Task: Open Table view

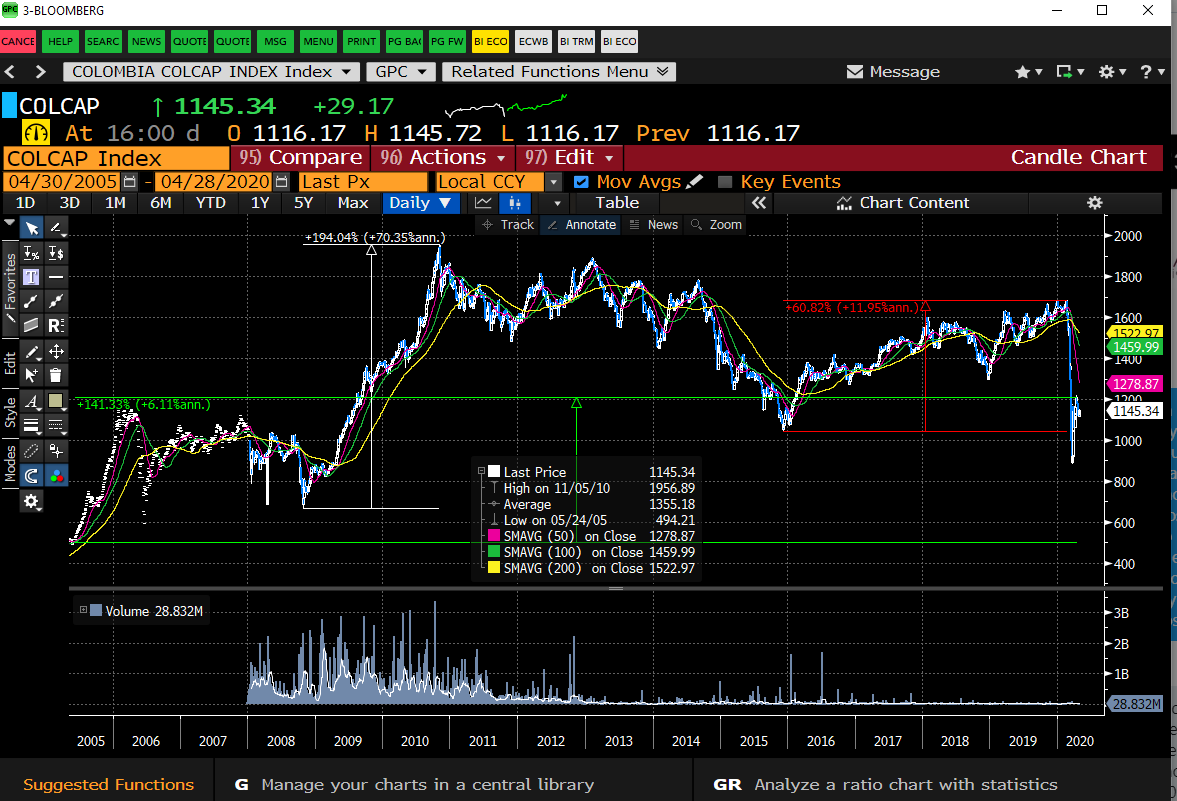Action: (617, 203)
